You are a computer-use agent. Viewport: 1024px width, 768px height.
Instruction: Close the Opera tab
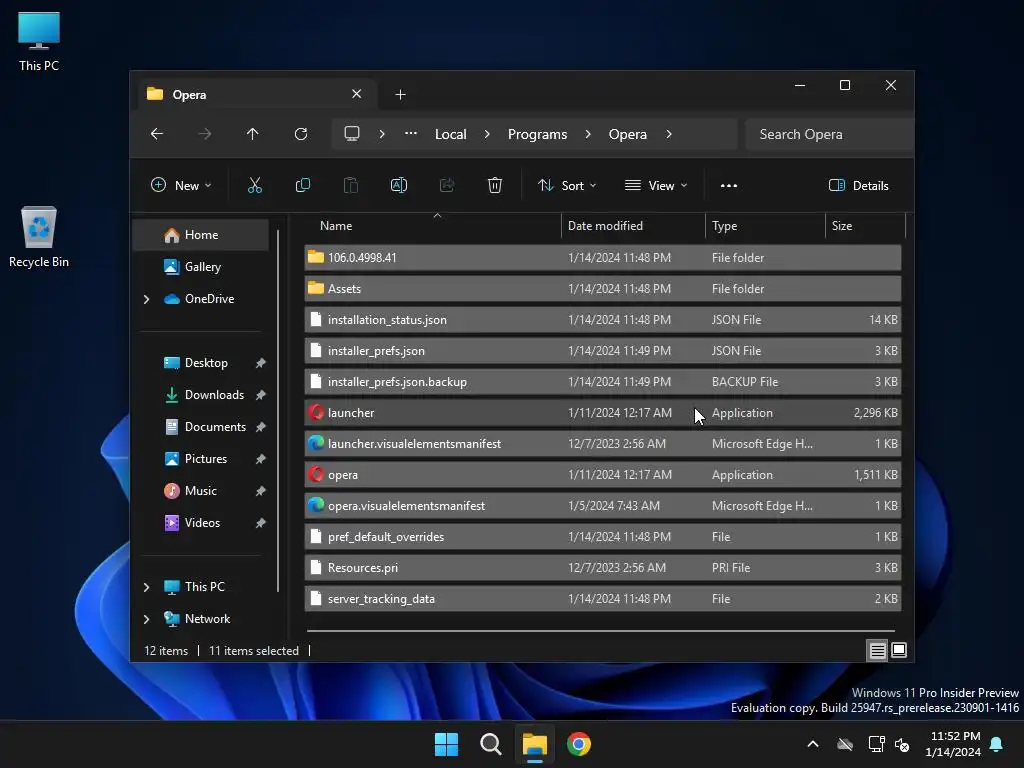click(x=357, y=94)
